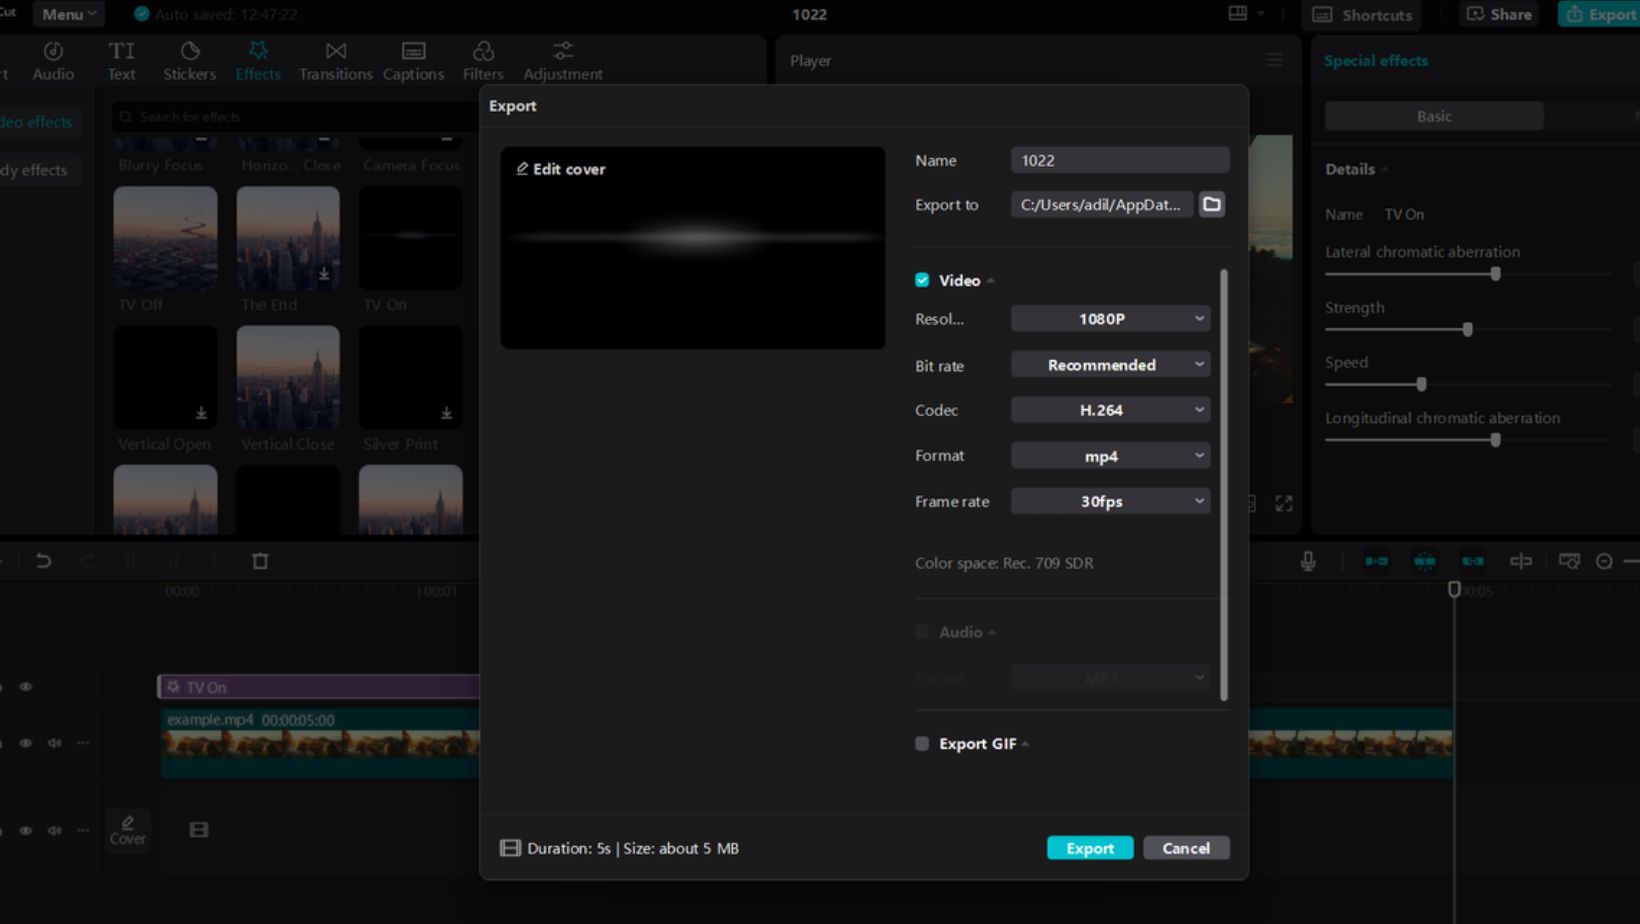1640x924 pixels.
Task: Download the Vertical Open effect
Action: coord(201,413)
